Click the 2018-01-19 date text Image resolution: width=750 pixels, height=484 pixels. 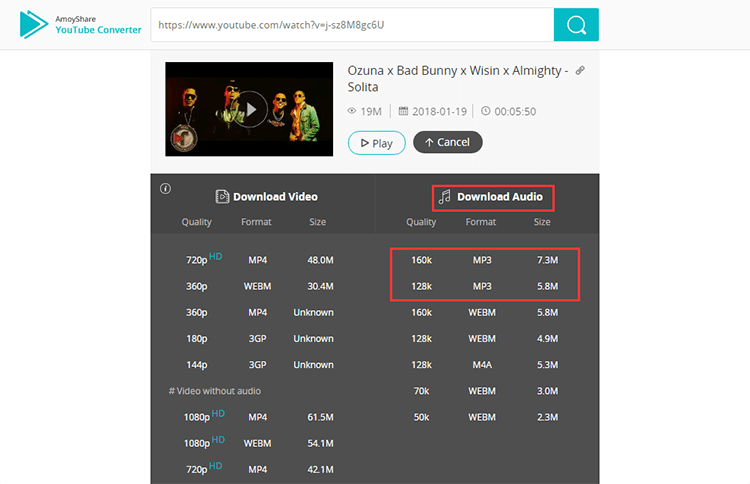pos(439,111)
